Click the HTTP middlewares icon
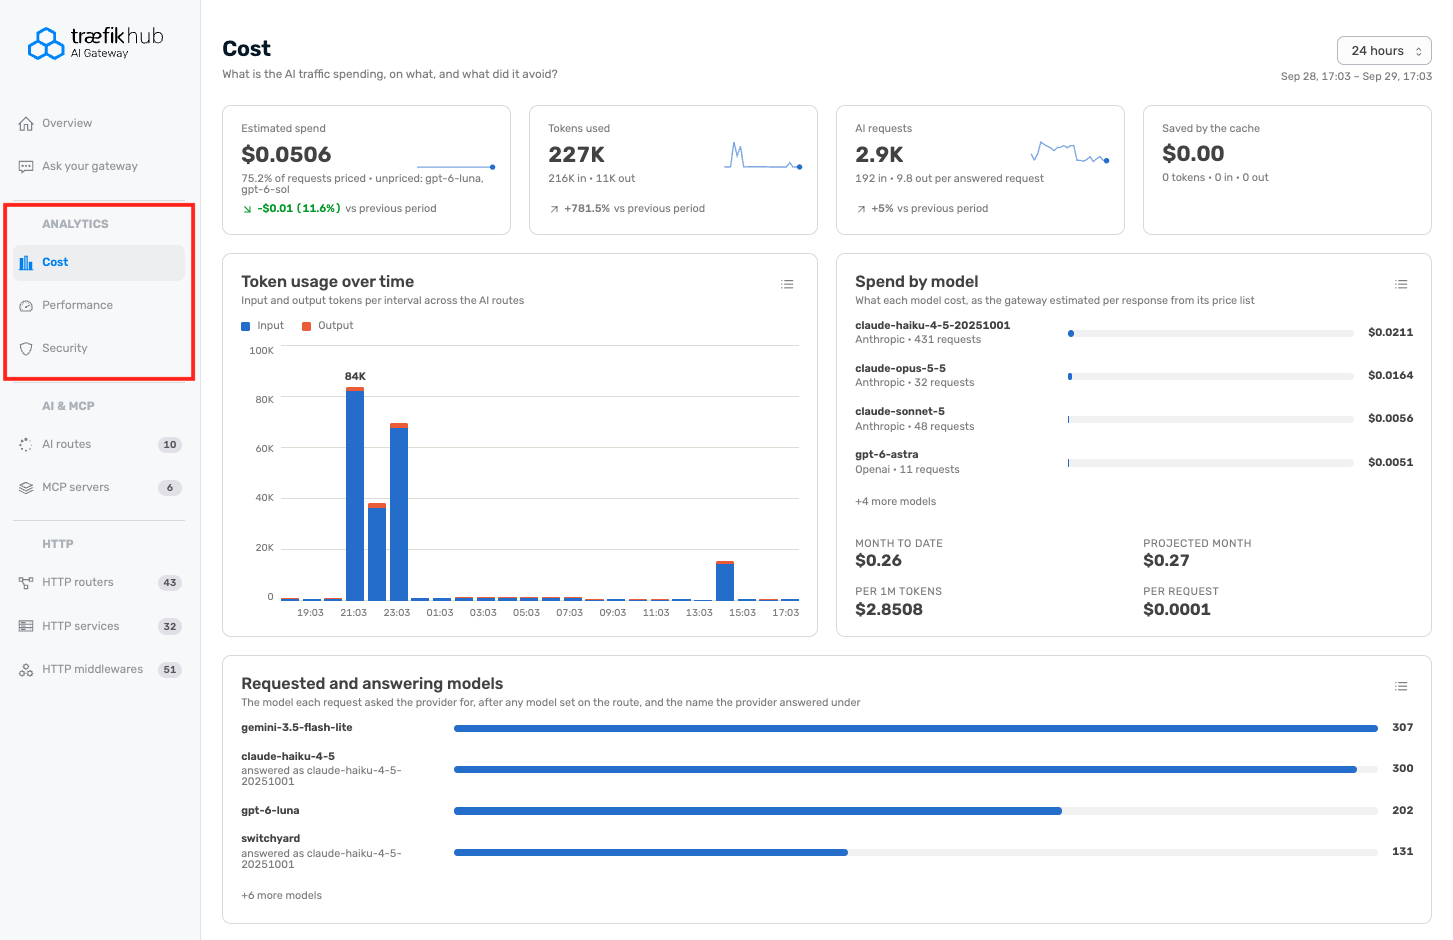 coord(26,670)
